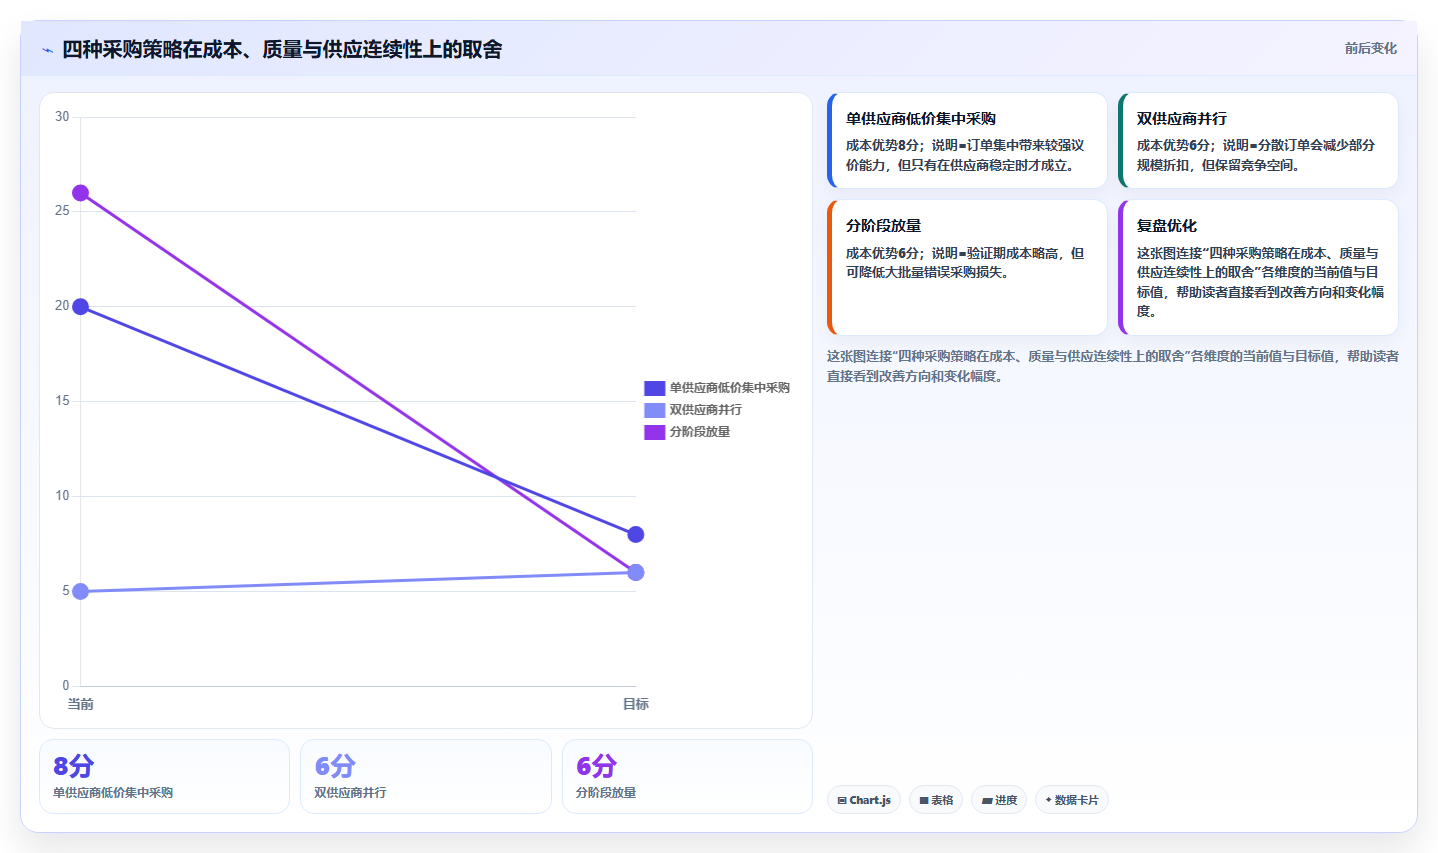Click the 6分 分阶段放量 stat card

pyautogui.click(x=687, y=777)
